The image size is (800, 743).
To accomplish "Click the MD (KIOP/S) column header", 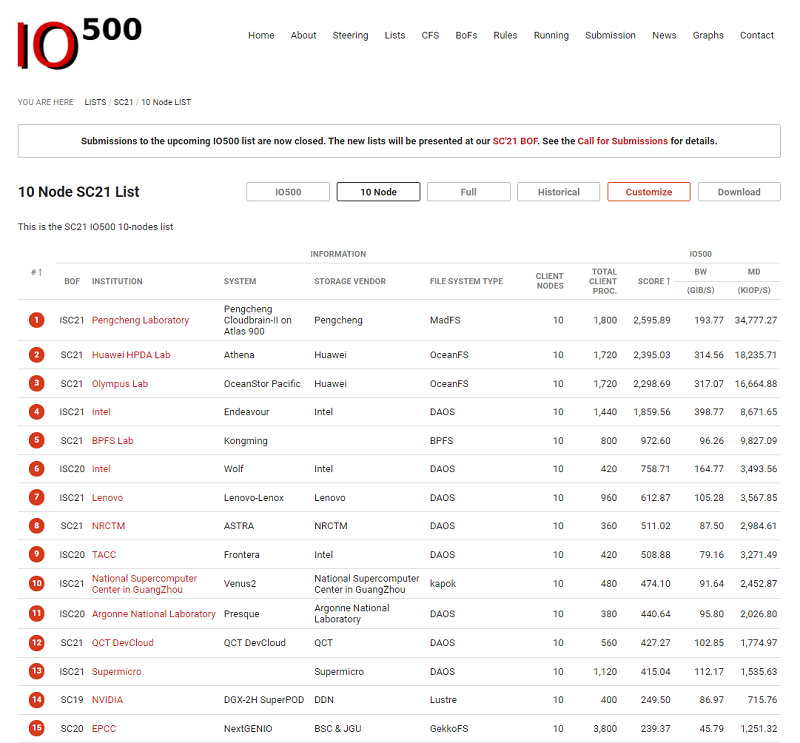I will point(754,281).
